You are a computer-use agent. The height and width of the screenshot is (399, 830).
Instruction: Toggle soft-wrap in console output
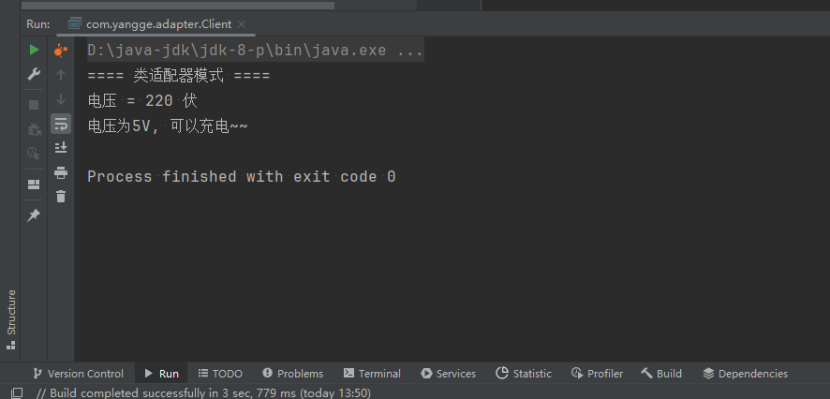(61, 124)
